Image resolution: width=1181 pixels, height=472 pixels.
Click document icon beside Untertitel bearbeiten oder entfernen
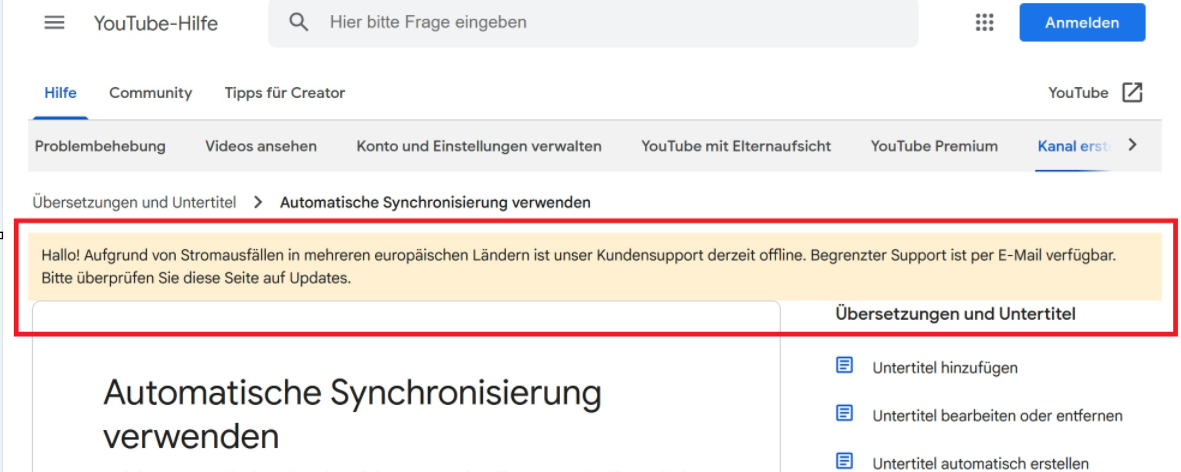[845, 414]
